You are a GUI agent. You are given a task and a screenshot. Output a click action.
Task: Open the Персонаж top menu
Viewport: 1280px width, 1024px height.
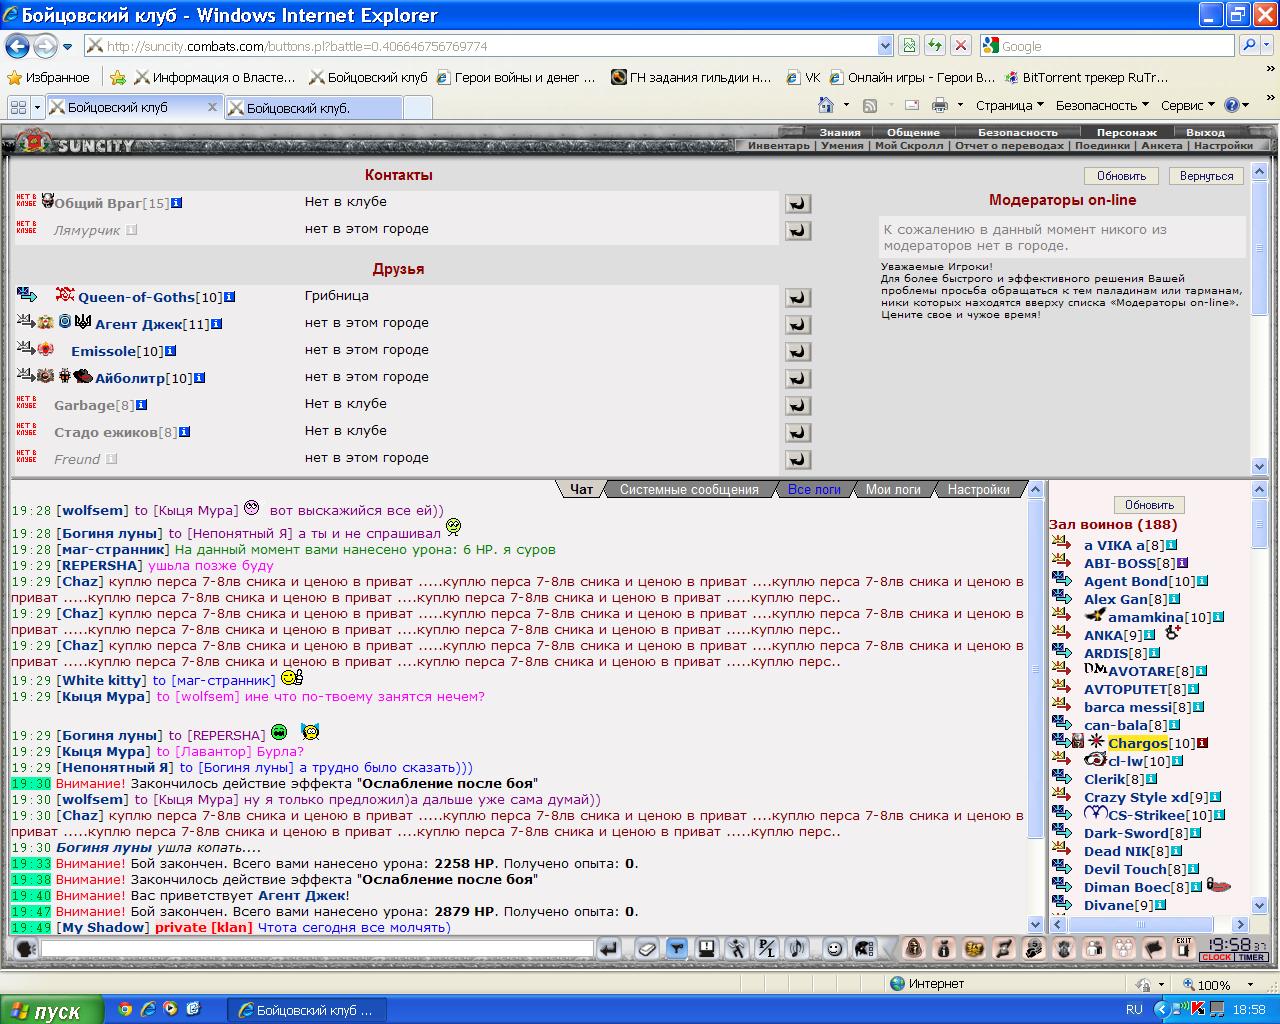point(1126,132)
